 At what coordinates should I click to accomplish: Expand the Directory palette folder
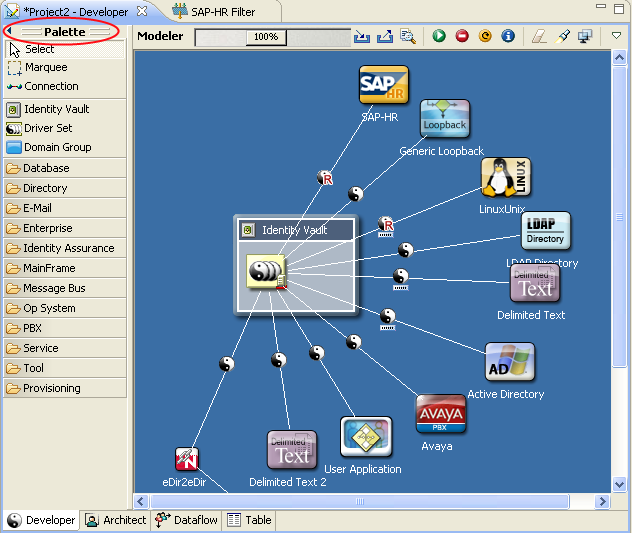[65, 188]
